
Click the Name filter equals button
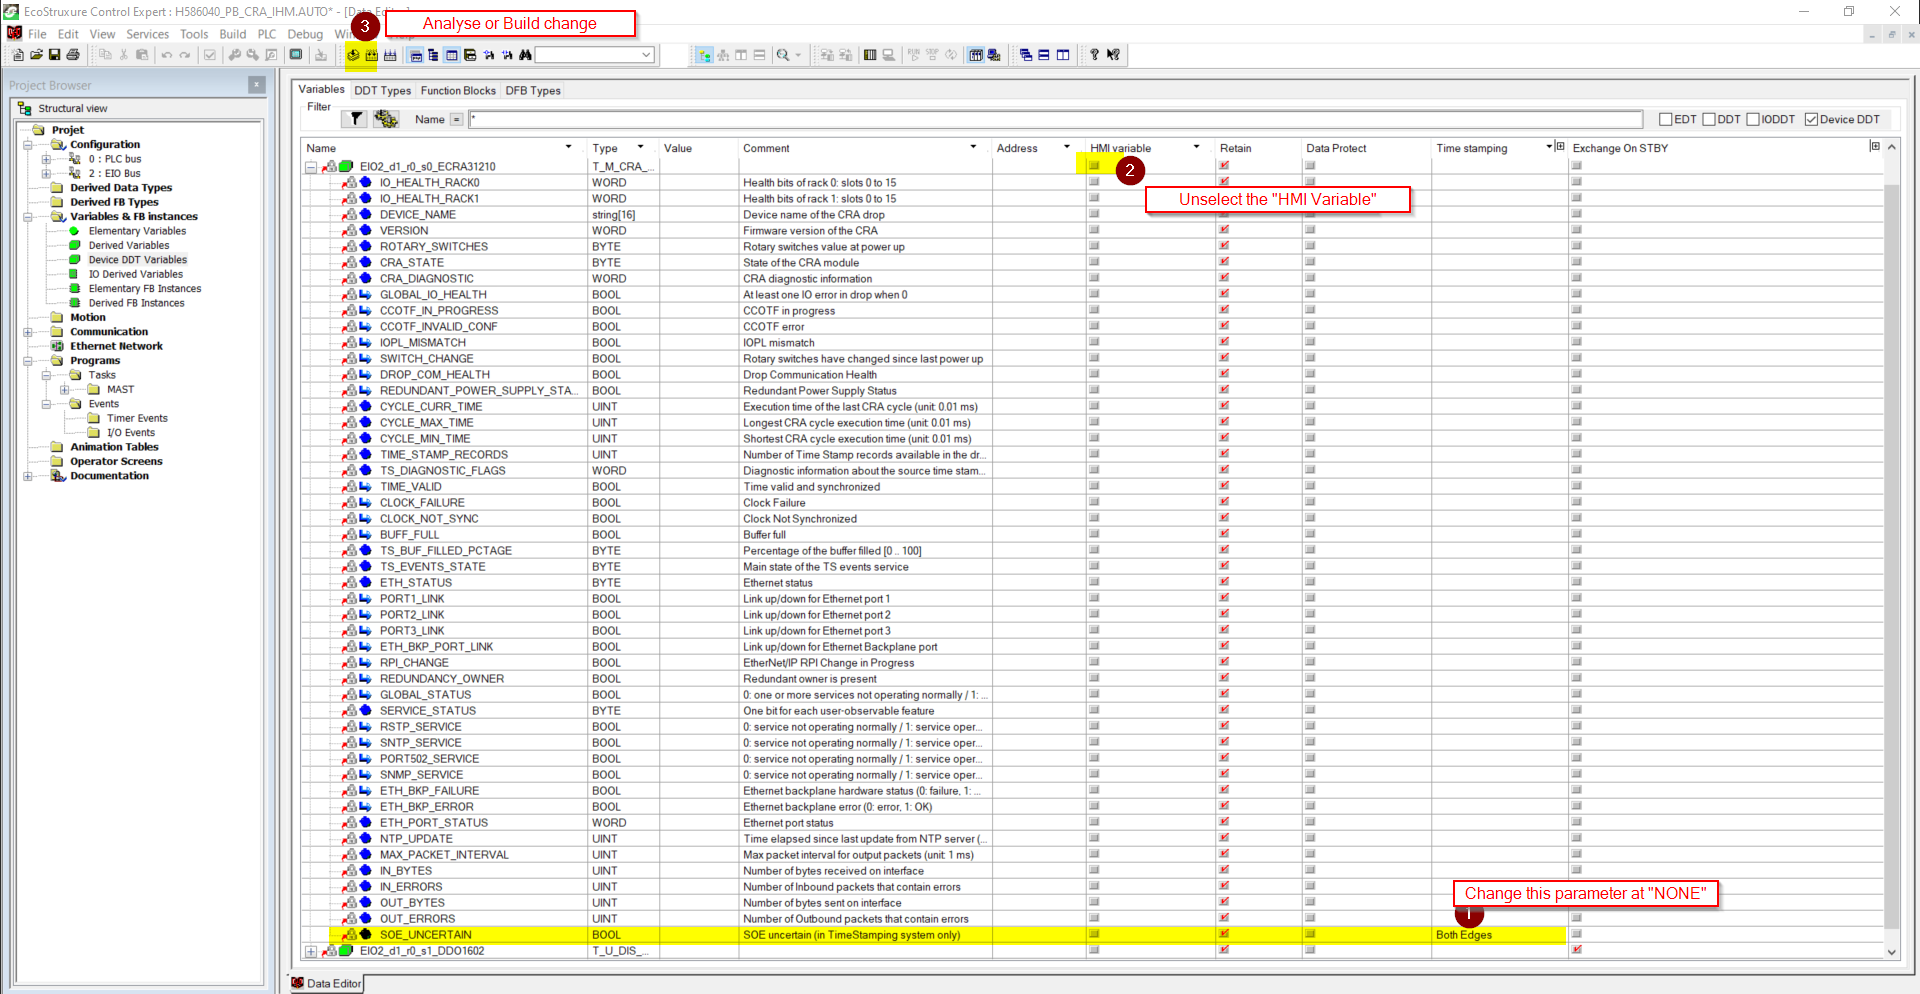(456, 120)
